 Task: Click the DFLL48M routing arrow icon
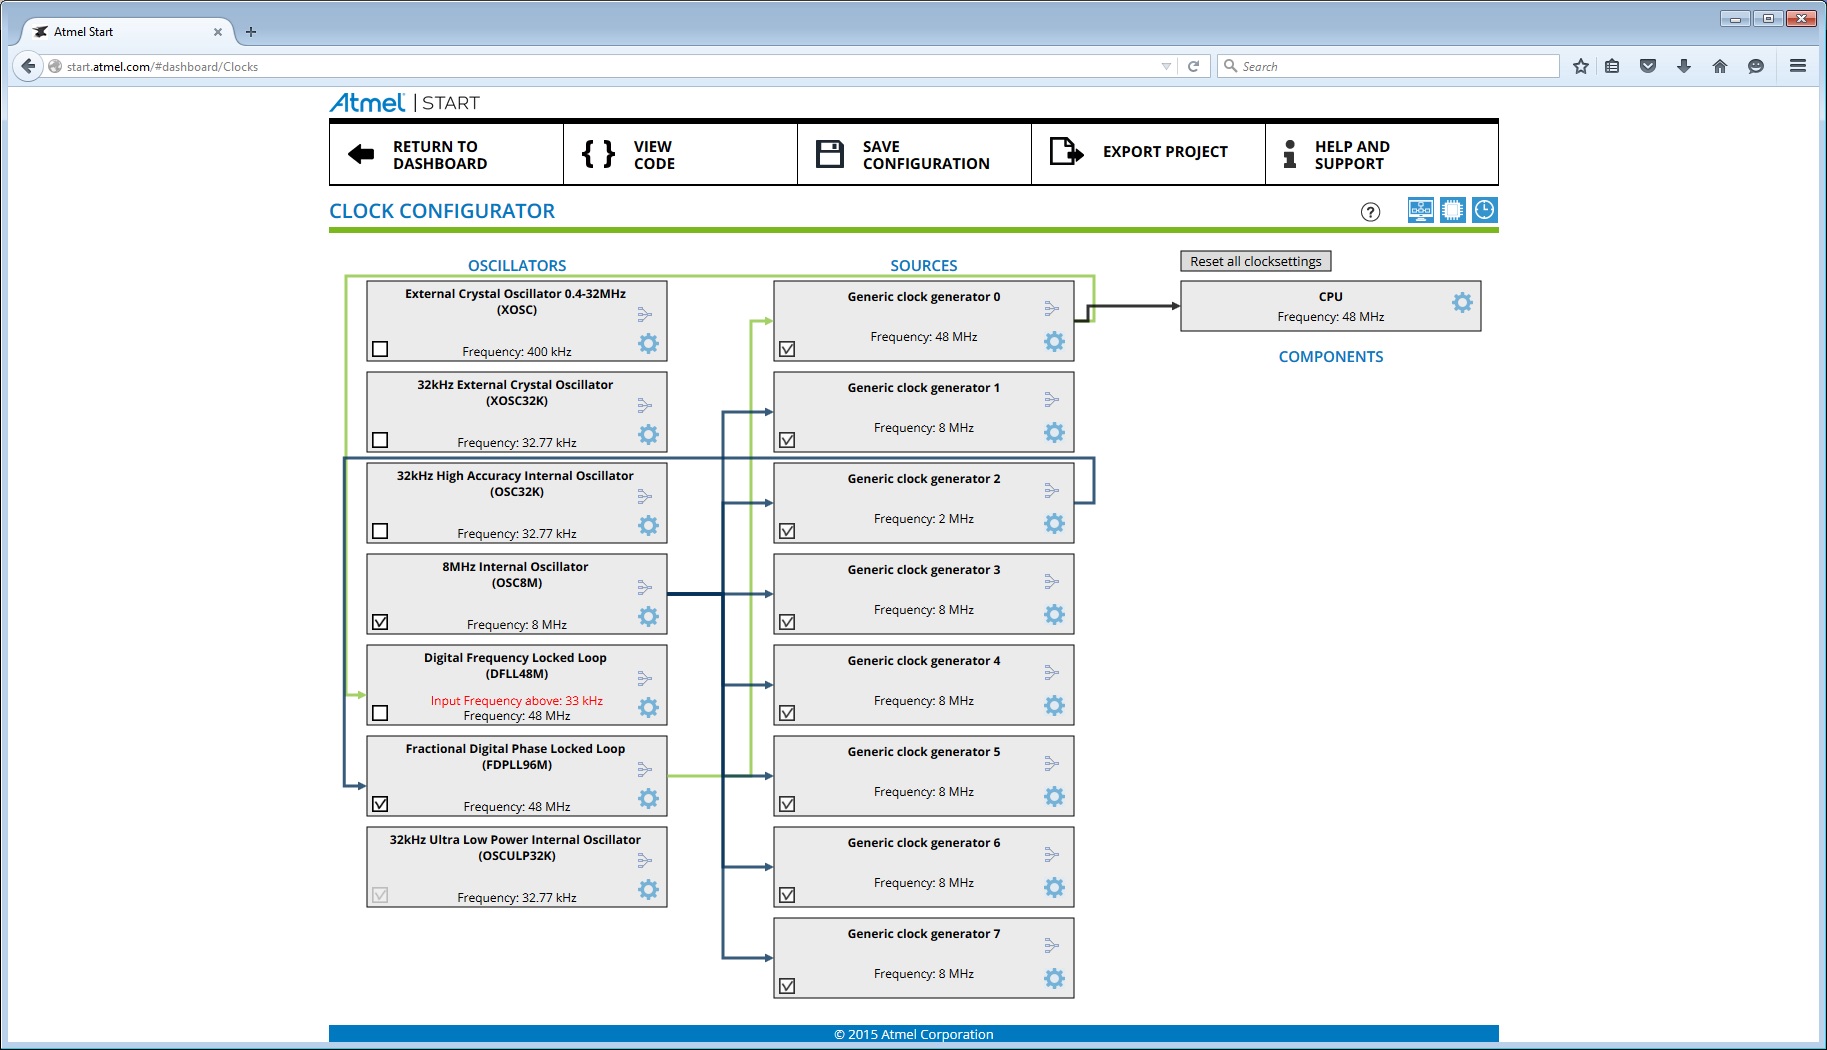(645, 679)
